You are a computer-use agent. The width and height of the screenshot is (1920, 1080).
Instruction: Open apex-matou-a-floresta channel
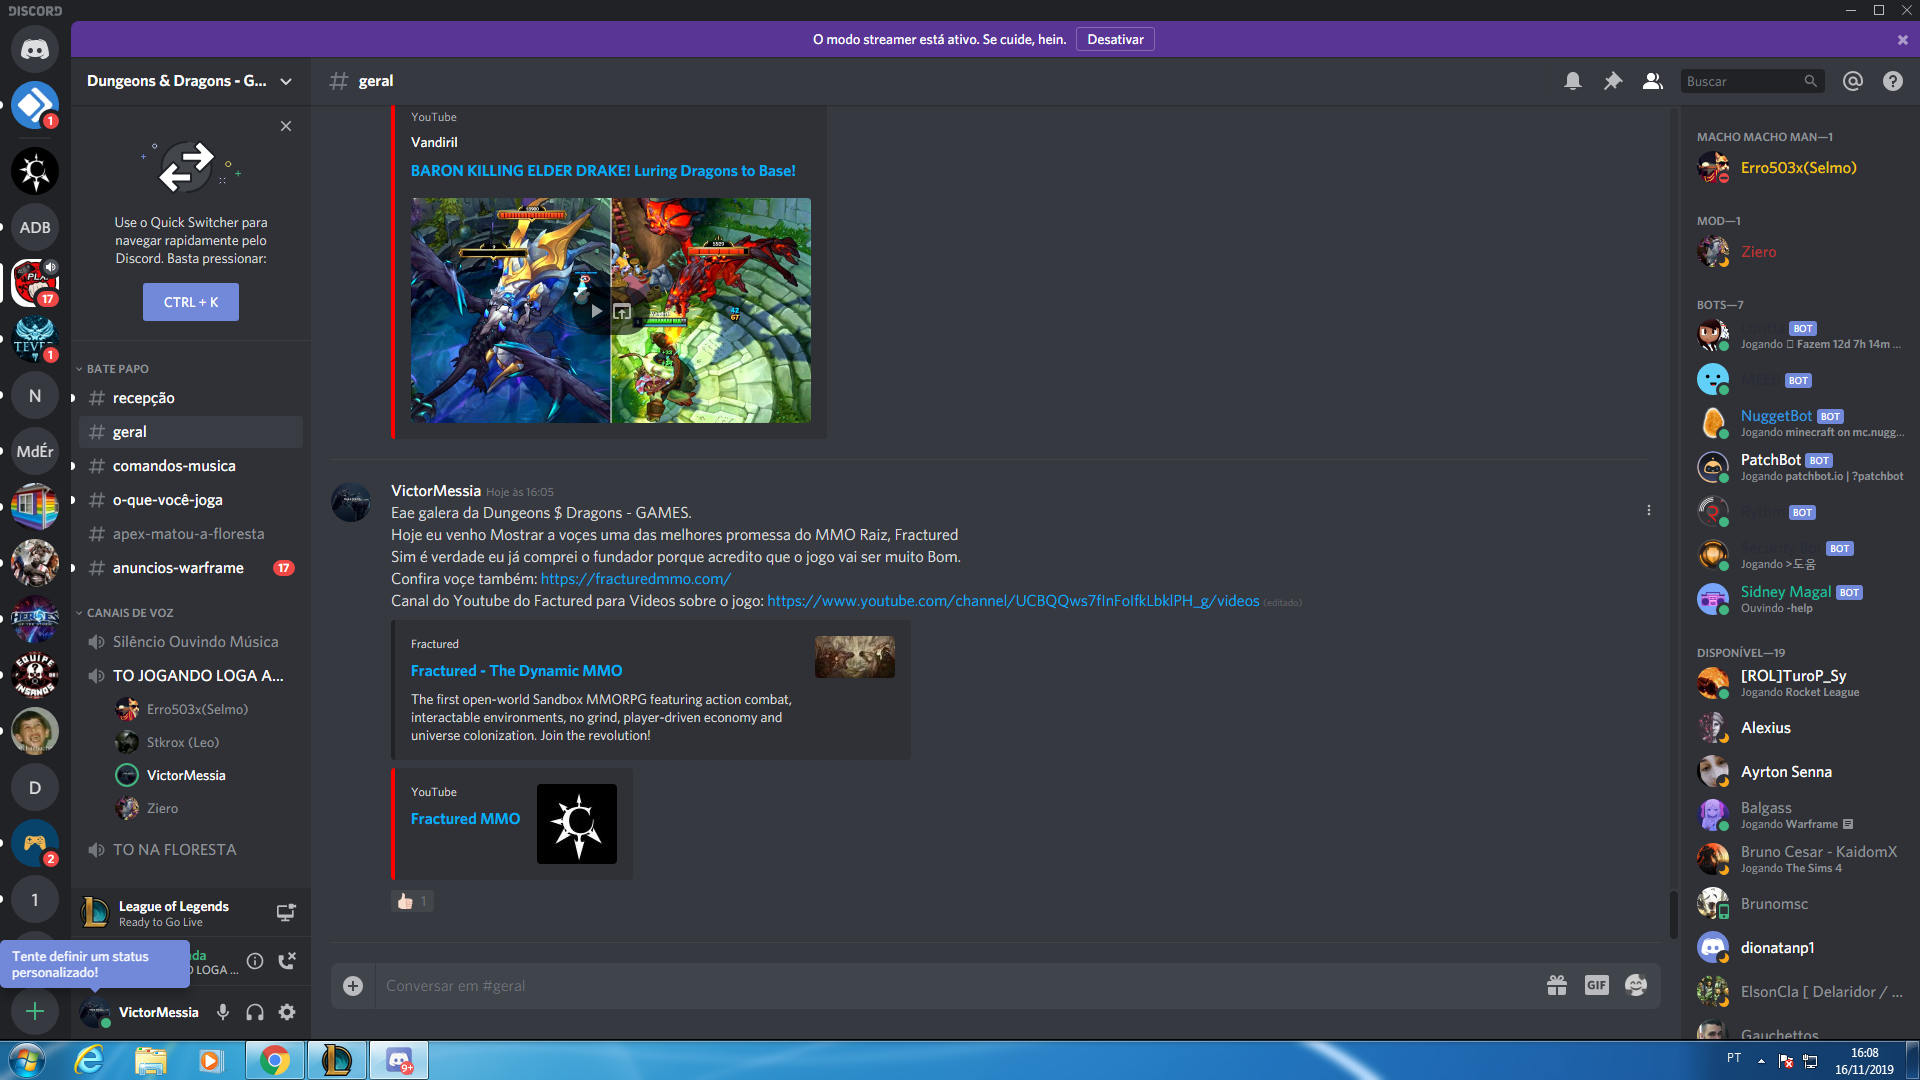(x=191, y=534)
